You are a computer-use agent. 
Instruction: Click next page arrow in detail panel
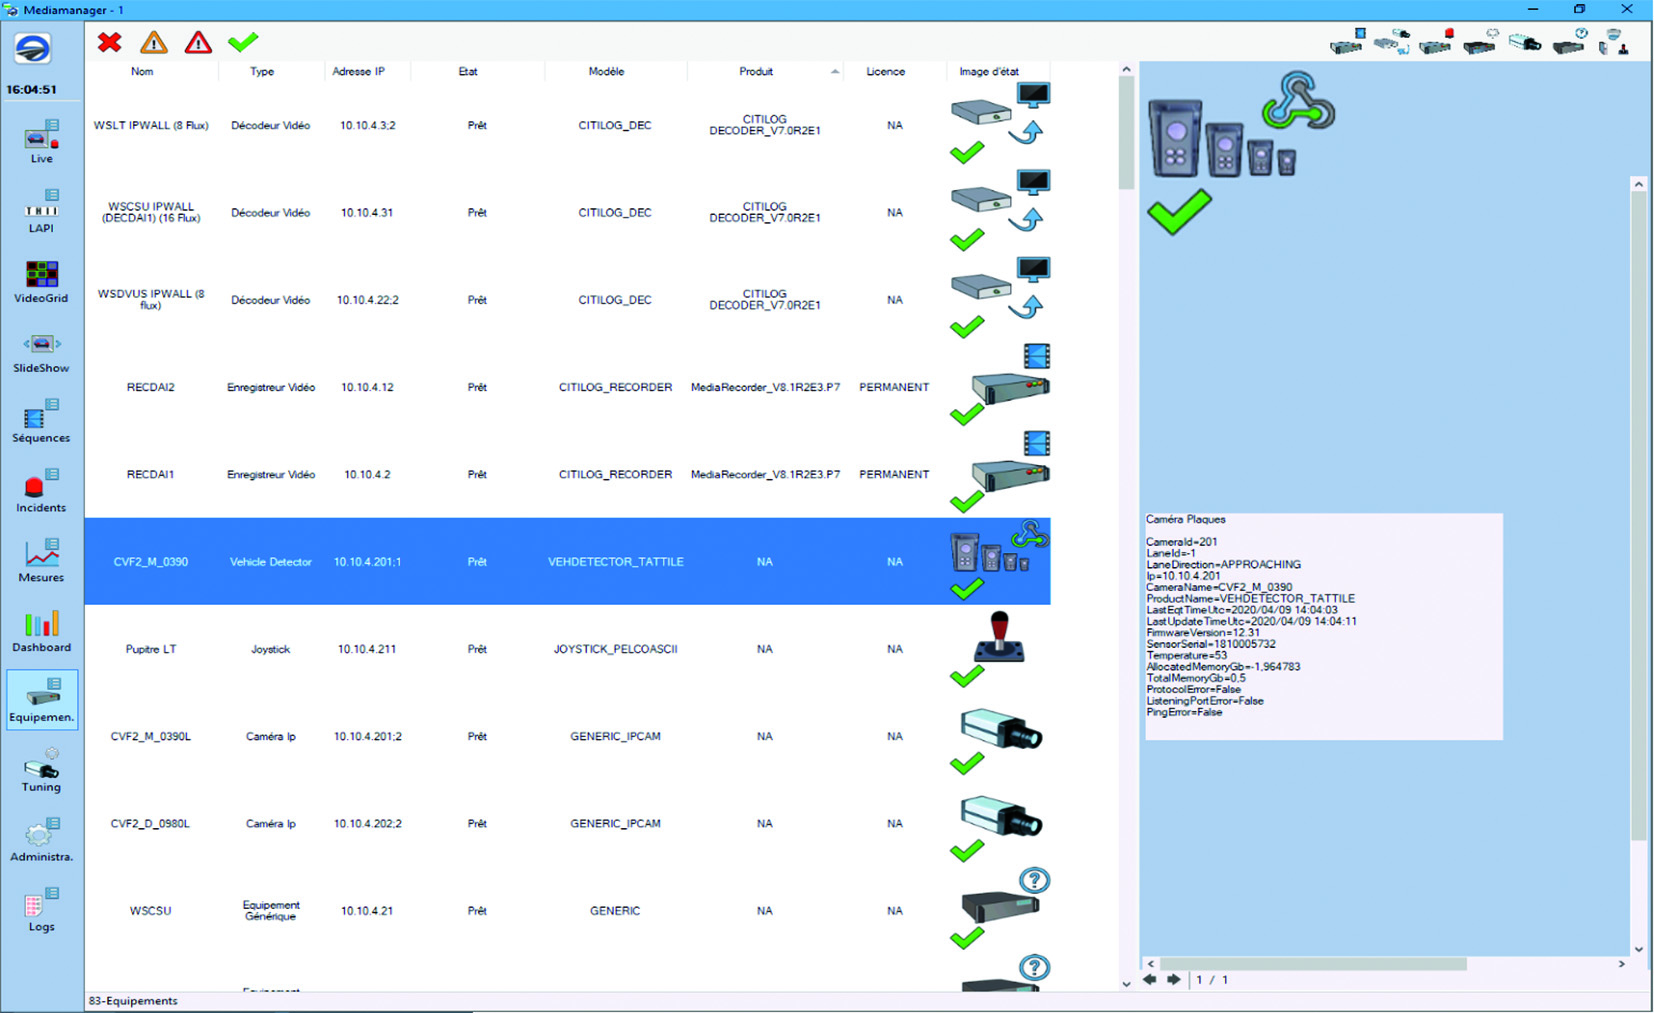point(1174,980)
